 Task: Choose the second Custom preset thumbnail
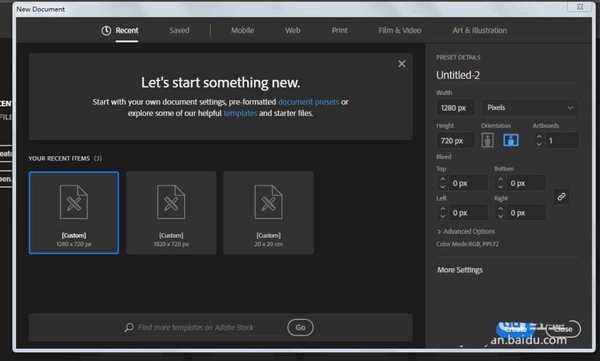pos(171,213)
